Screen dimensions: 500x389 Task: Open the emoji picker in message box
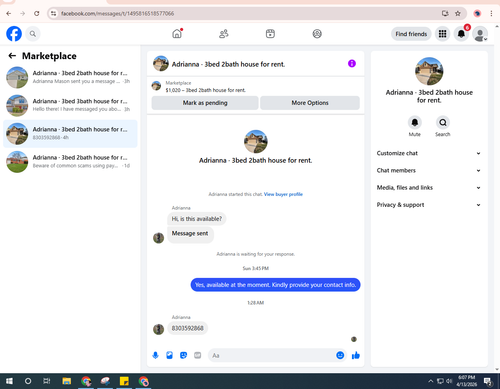tap(340, 355)
